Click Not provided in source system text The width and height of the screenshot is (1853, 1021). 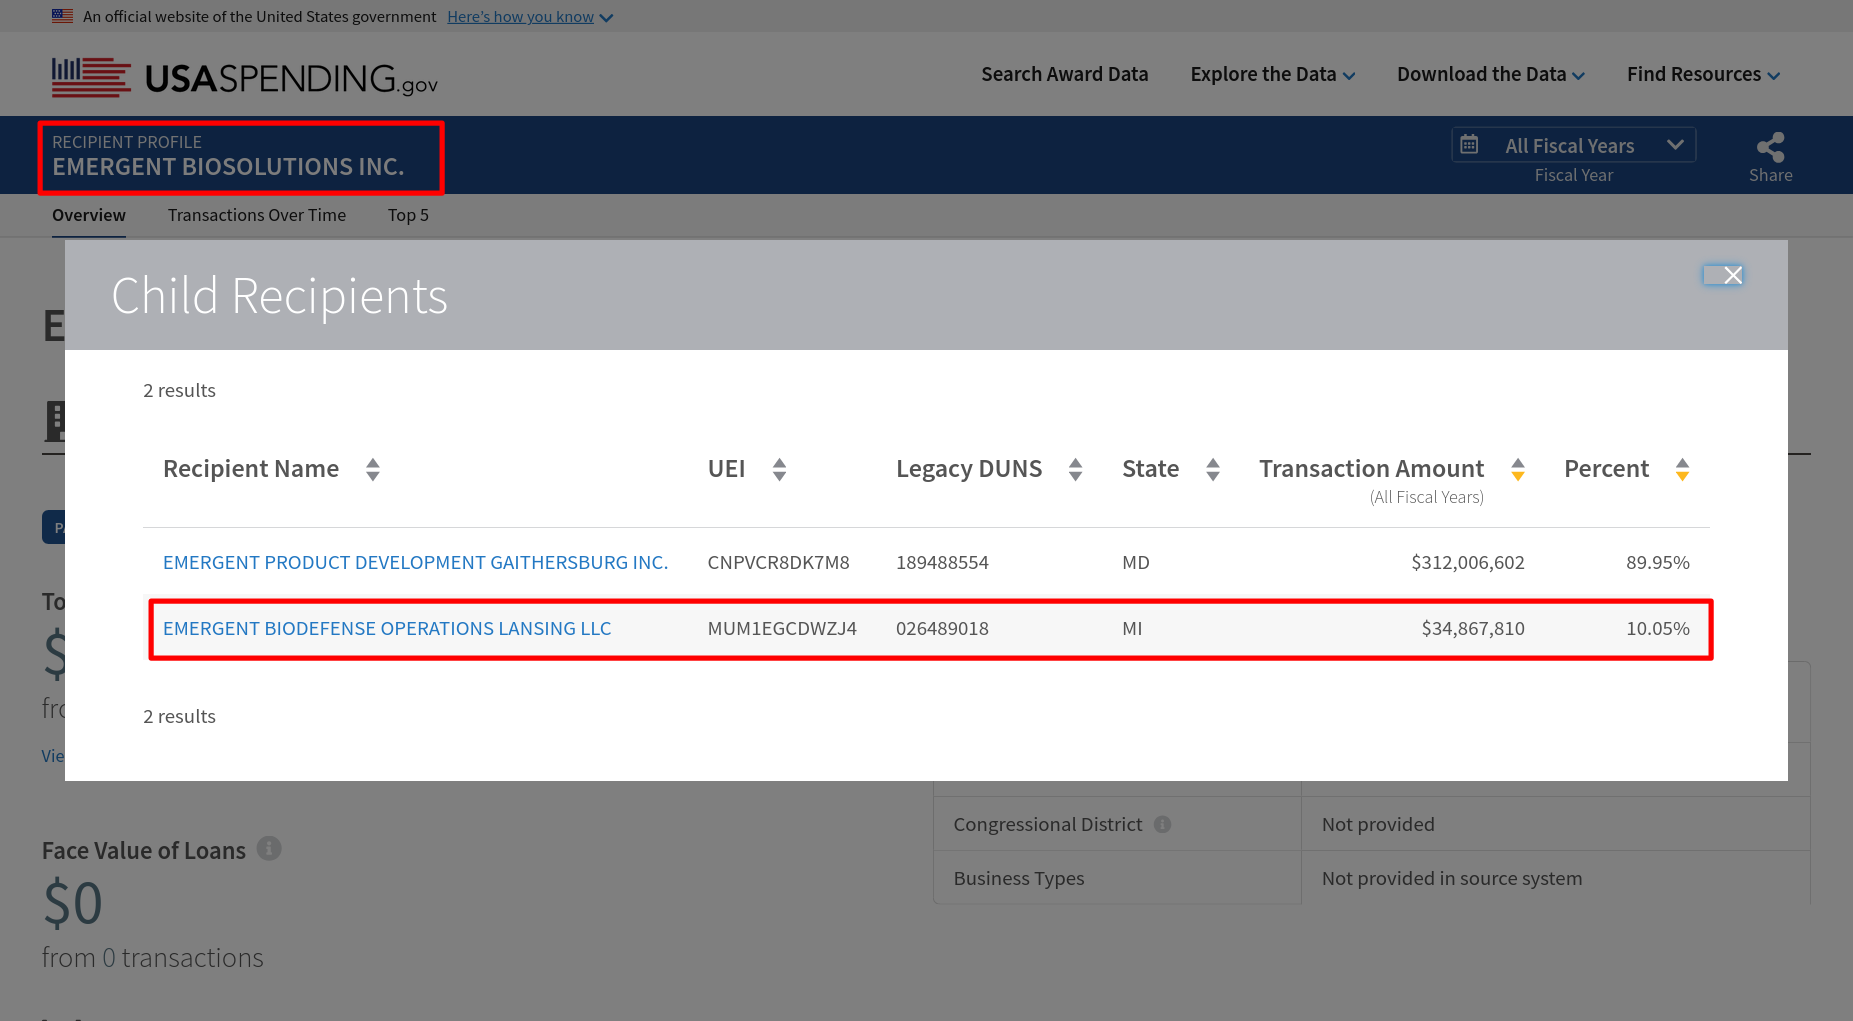1452,878
